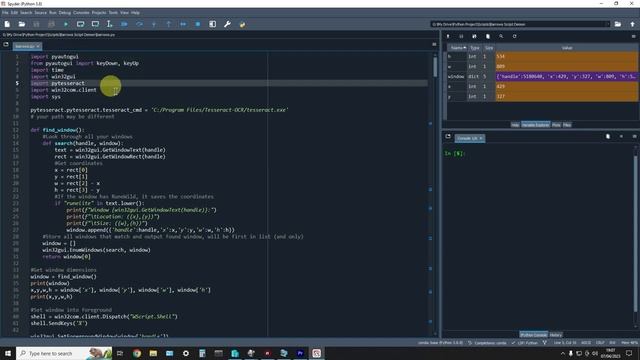
Task: Open Chrome from the taskbar
Action: pos(137,353)
